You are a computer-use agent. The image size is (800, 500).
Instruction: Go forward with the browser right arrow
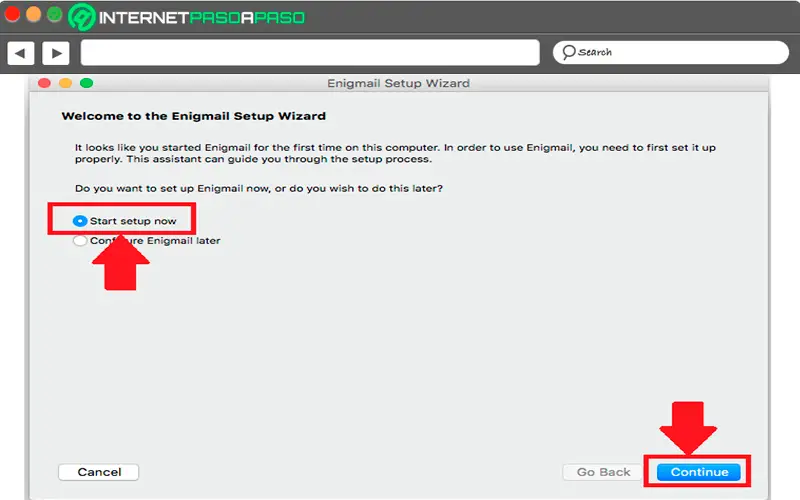click(x=56, y=53)
